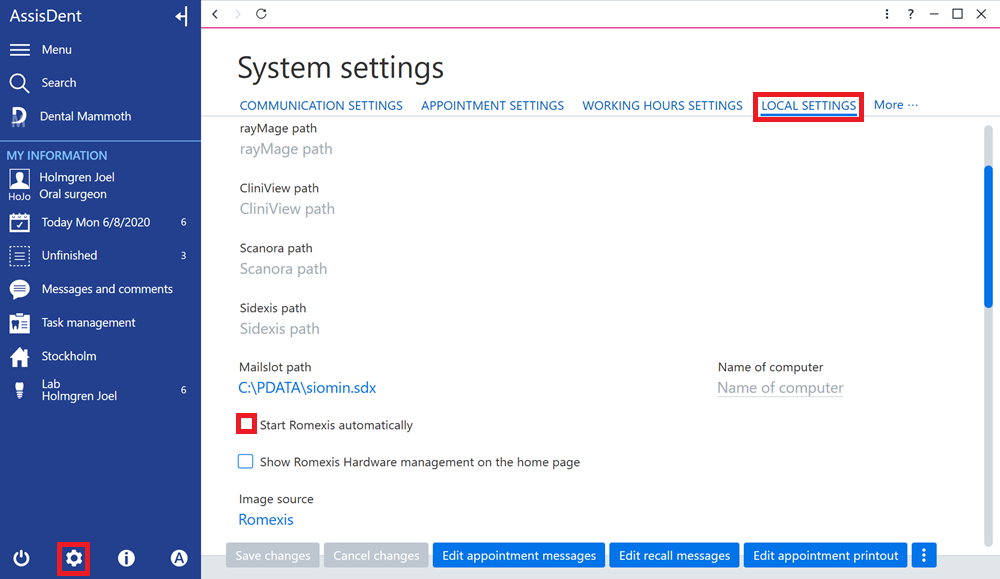Click the Name of computer field
This screenshot has width=1000, height=579.
780,388
